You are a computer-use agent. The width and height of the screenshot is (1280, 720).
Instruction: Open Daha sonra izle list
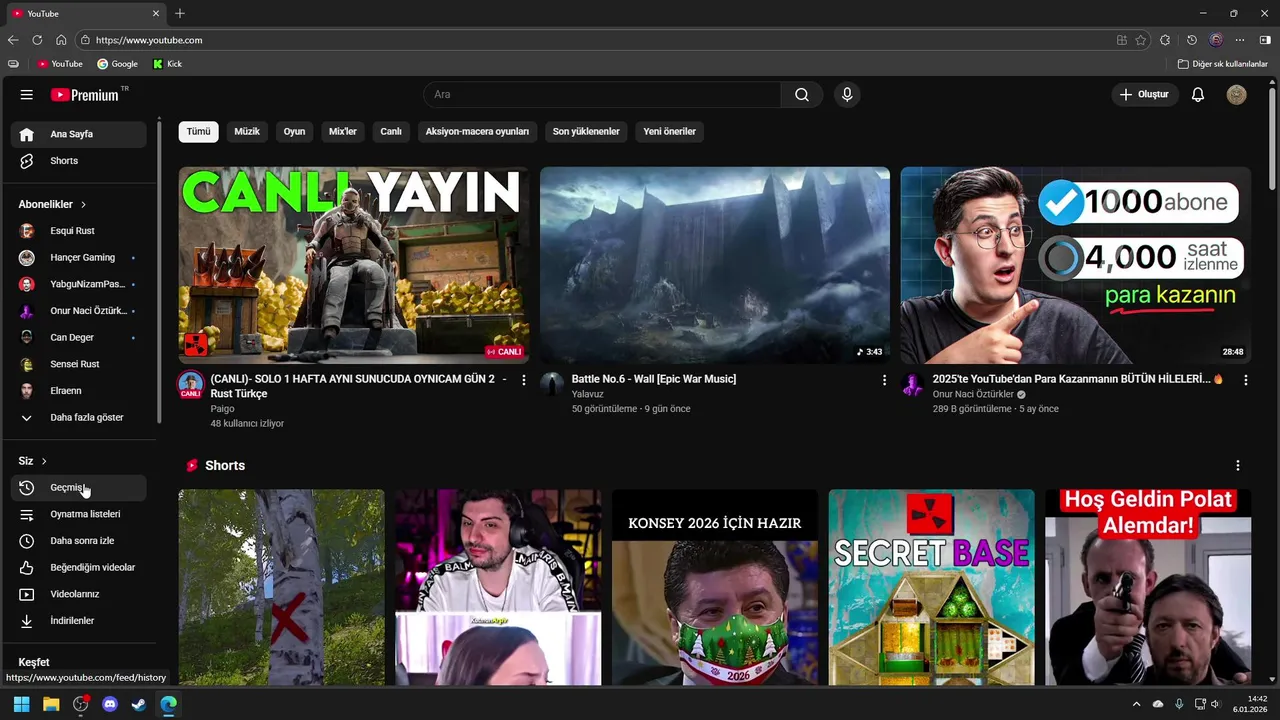(79, 541)
